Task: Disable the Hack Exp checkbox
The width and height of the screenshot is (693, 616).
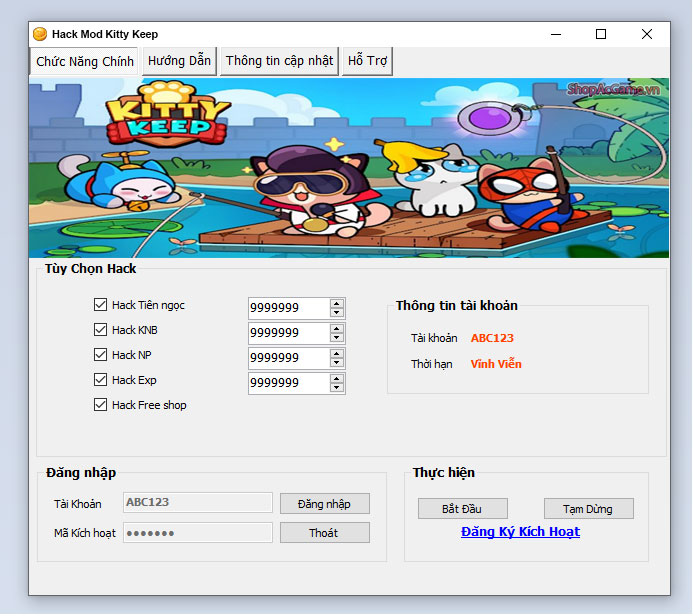Action: (100, 380)
